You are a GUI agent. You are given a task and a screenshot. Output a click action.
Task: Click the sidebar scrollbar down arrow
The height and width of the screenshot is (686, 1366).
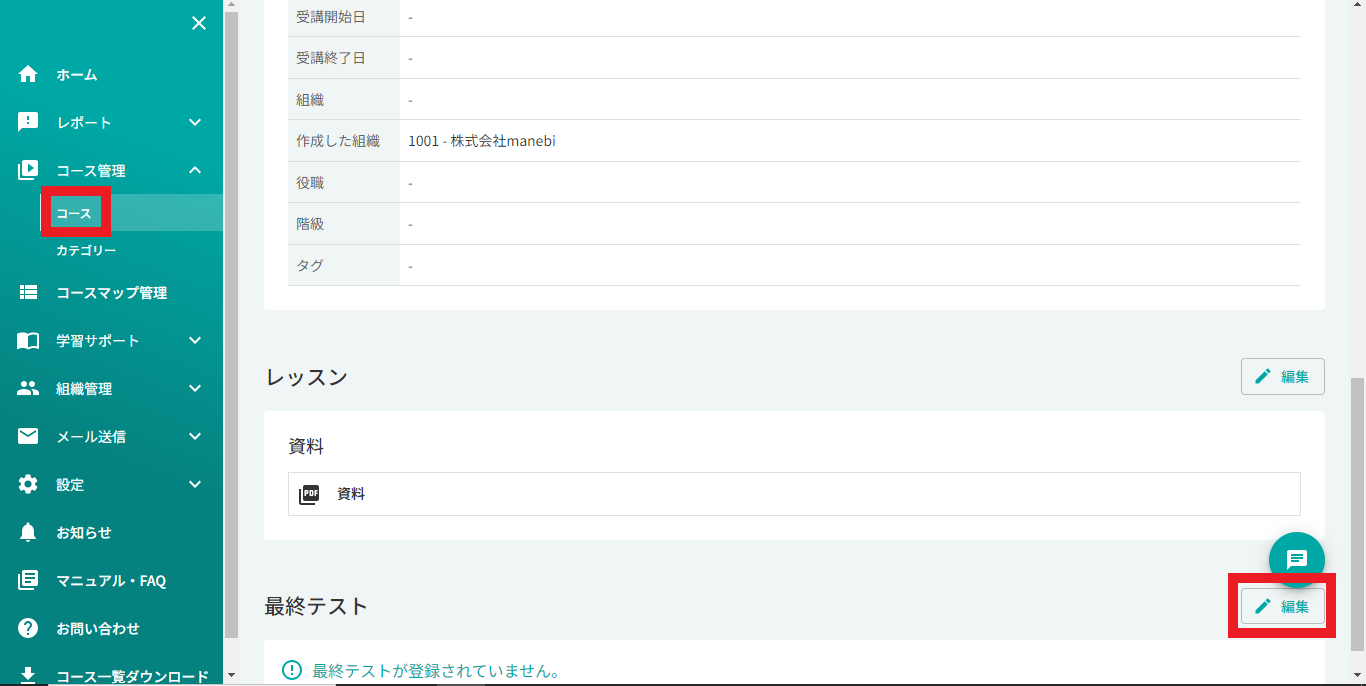231,676
